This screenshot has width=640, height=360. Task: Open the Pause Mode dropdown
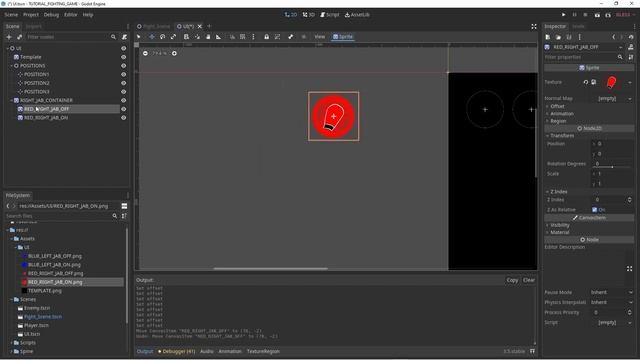click(612, 292)
